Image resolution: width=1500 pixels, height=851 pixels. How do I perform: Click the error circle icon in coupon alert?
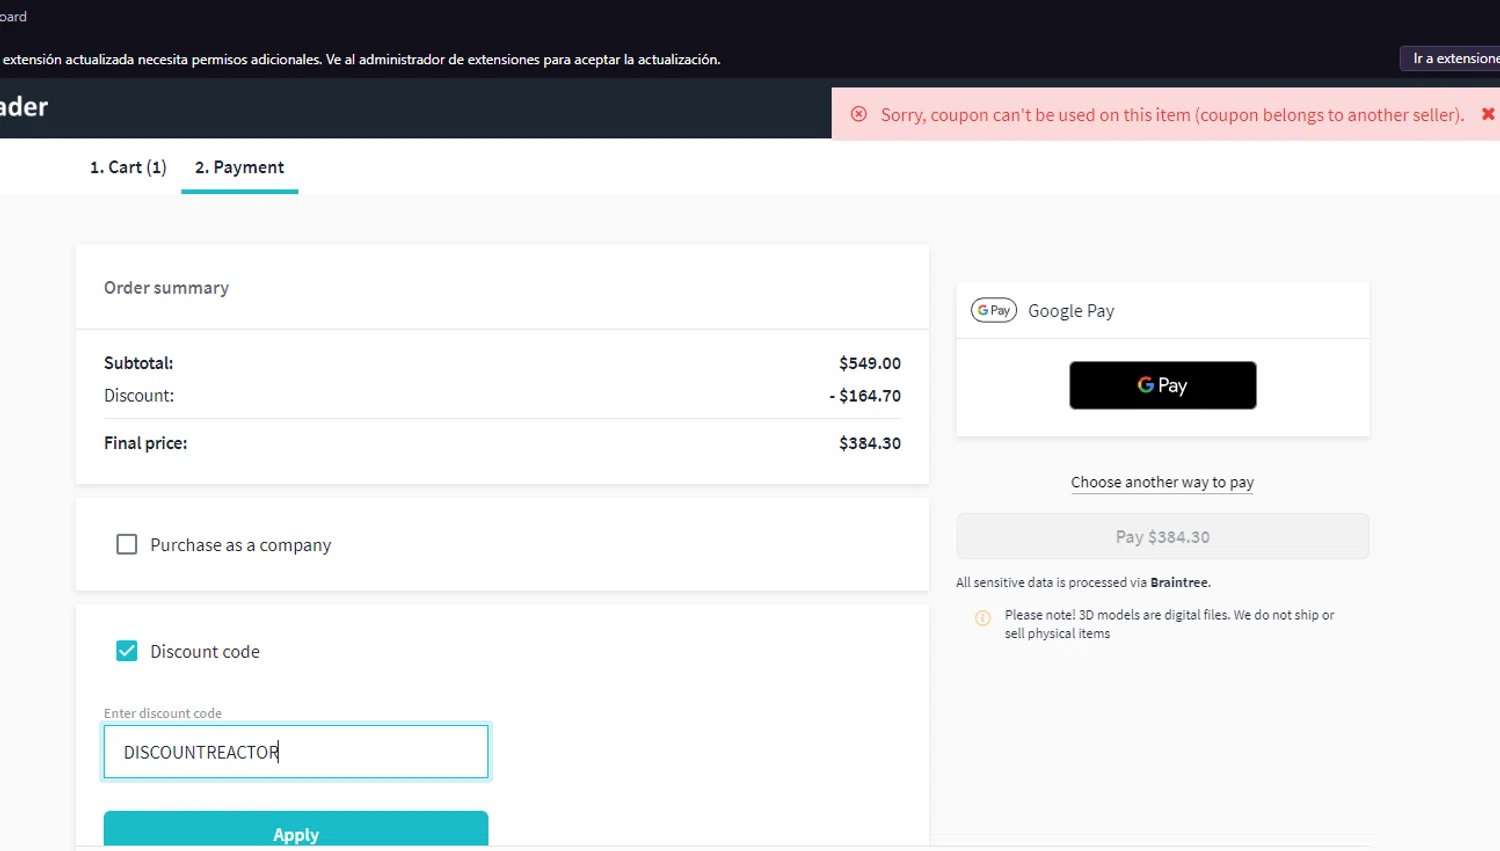(859, 114)
